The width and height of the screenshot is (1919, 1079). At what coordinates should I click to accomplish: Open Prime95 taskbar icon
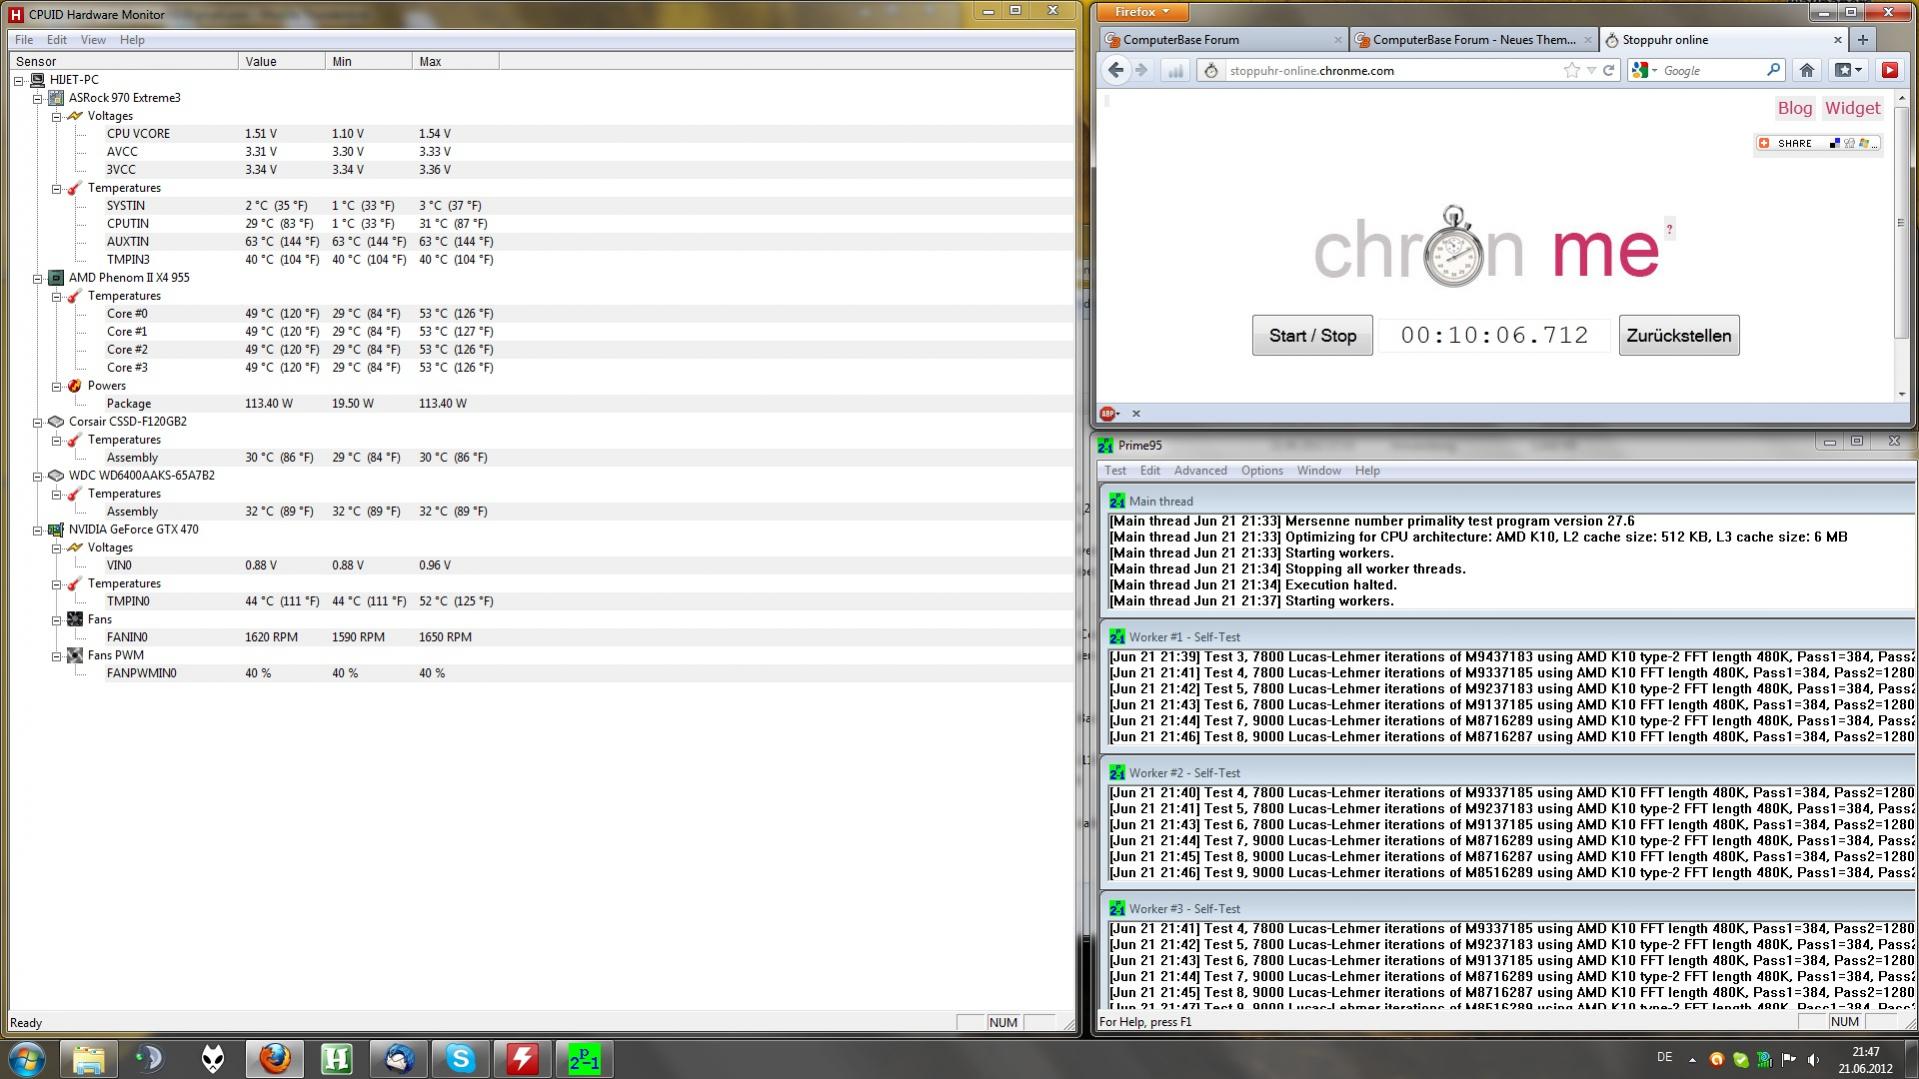click(585, 1058)
